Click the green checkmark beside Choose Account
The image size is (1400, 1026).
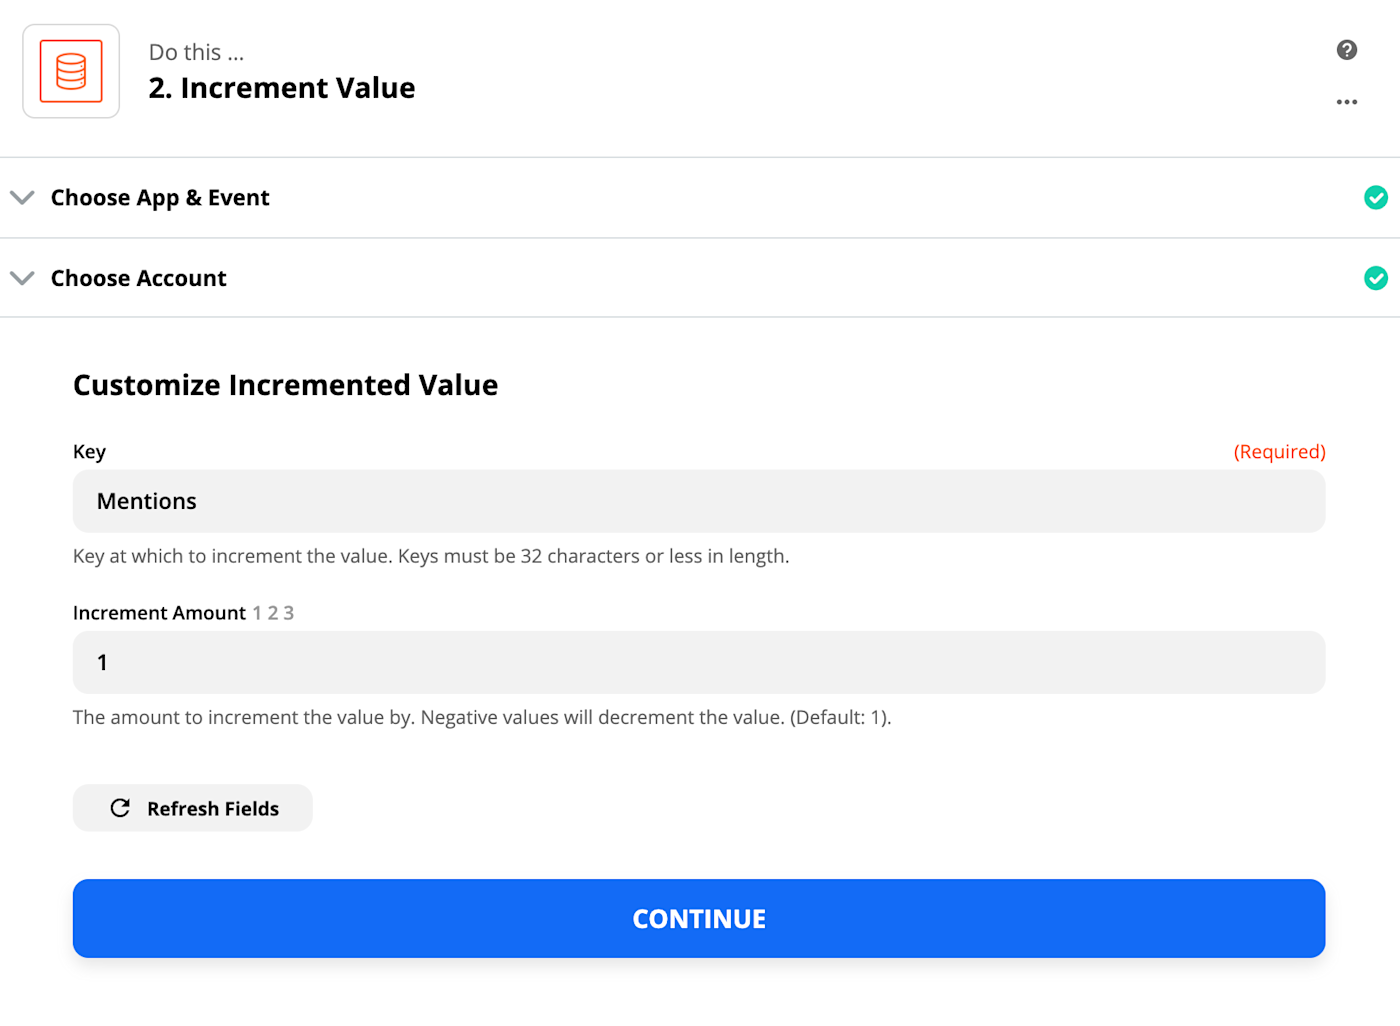1376,278
